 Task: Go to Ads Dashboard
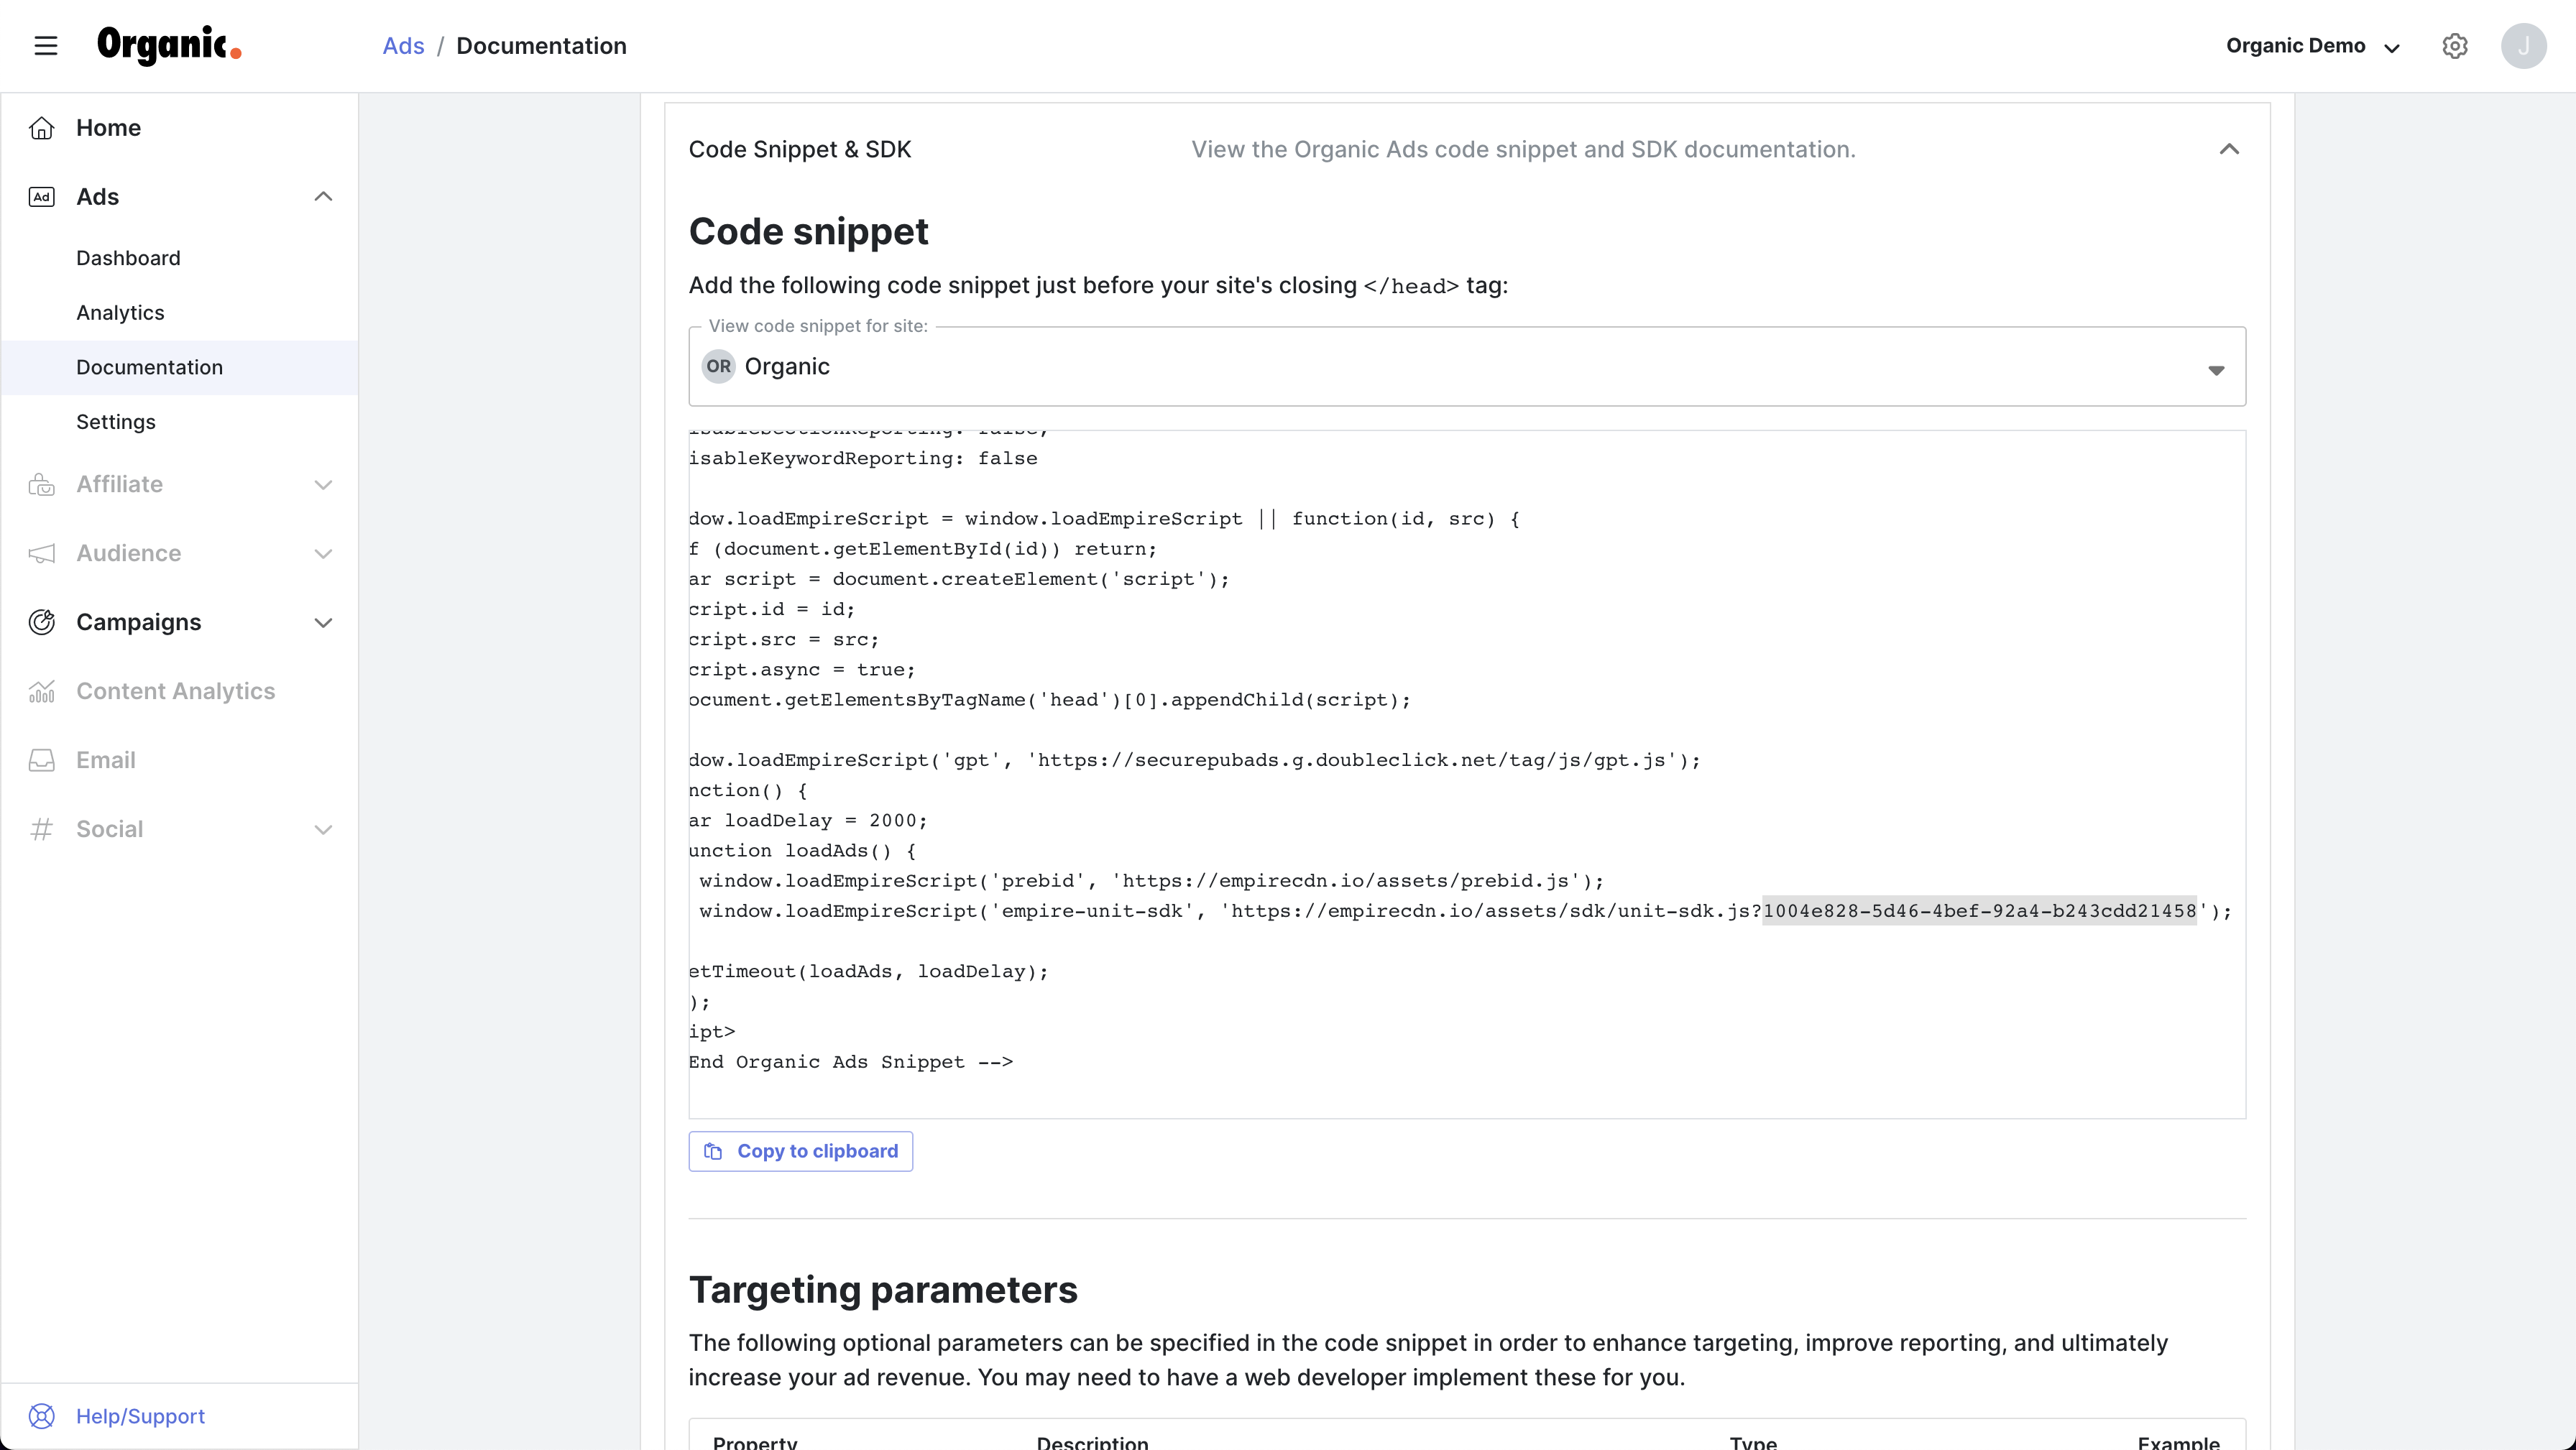tap(128, 258)
